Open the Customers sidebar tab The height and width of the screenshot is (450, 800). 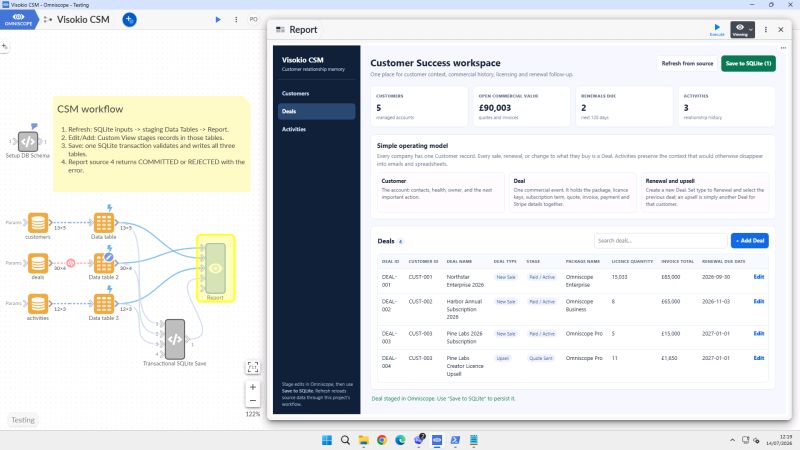(x=316, y=93)
